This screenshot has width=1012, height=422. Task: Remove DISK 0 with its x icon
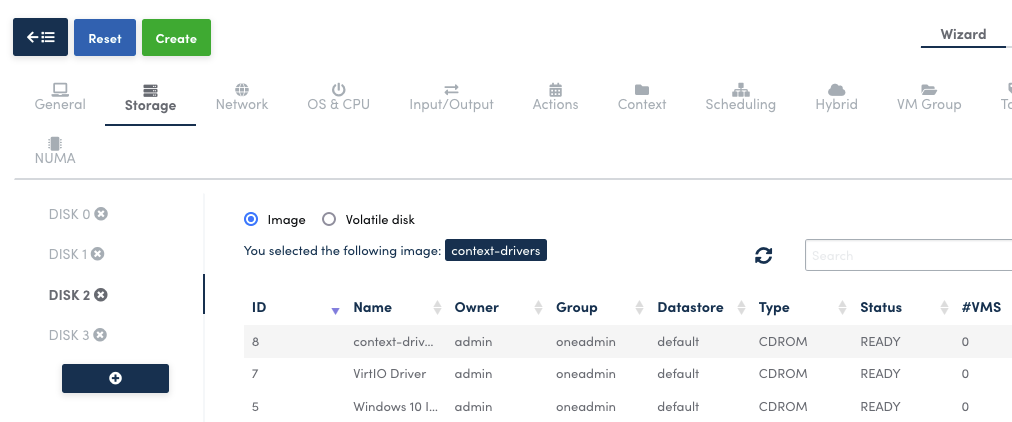point(101,214)
